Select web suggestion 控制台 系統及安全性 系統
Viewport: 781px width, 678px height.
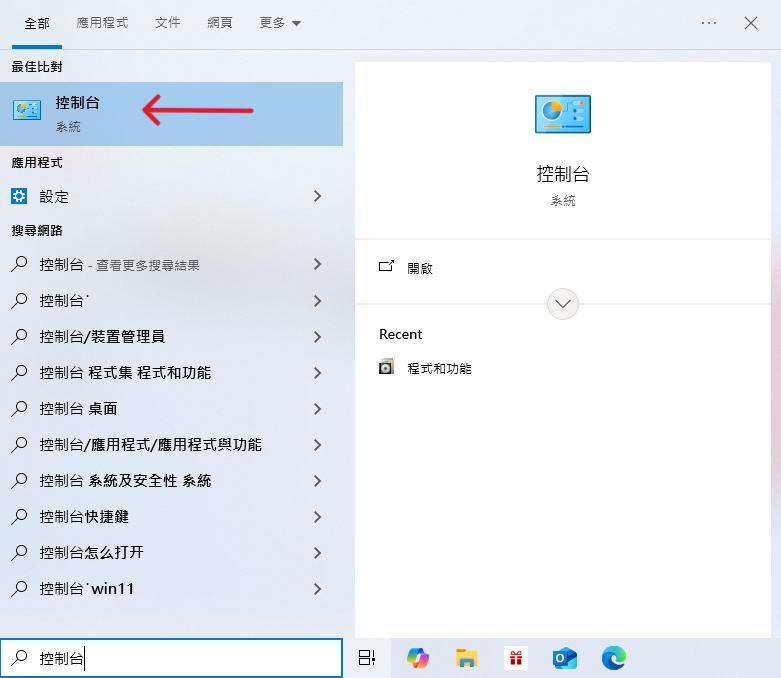pos(125,481)
